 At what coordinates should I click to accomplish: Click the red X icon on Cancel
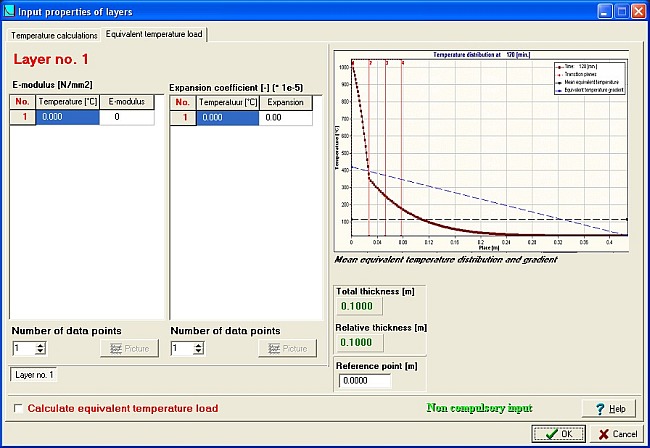click(x=604, y=434)
